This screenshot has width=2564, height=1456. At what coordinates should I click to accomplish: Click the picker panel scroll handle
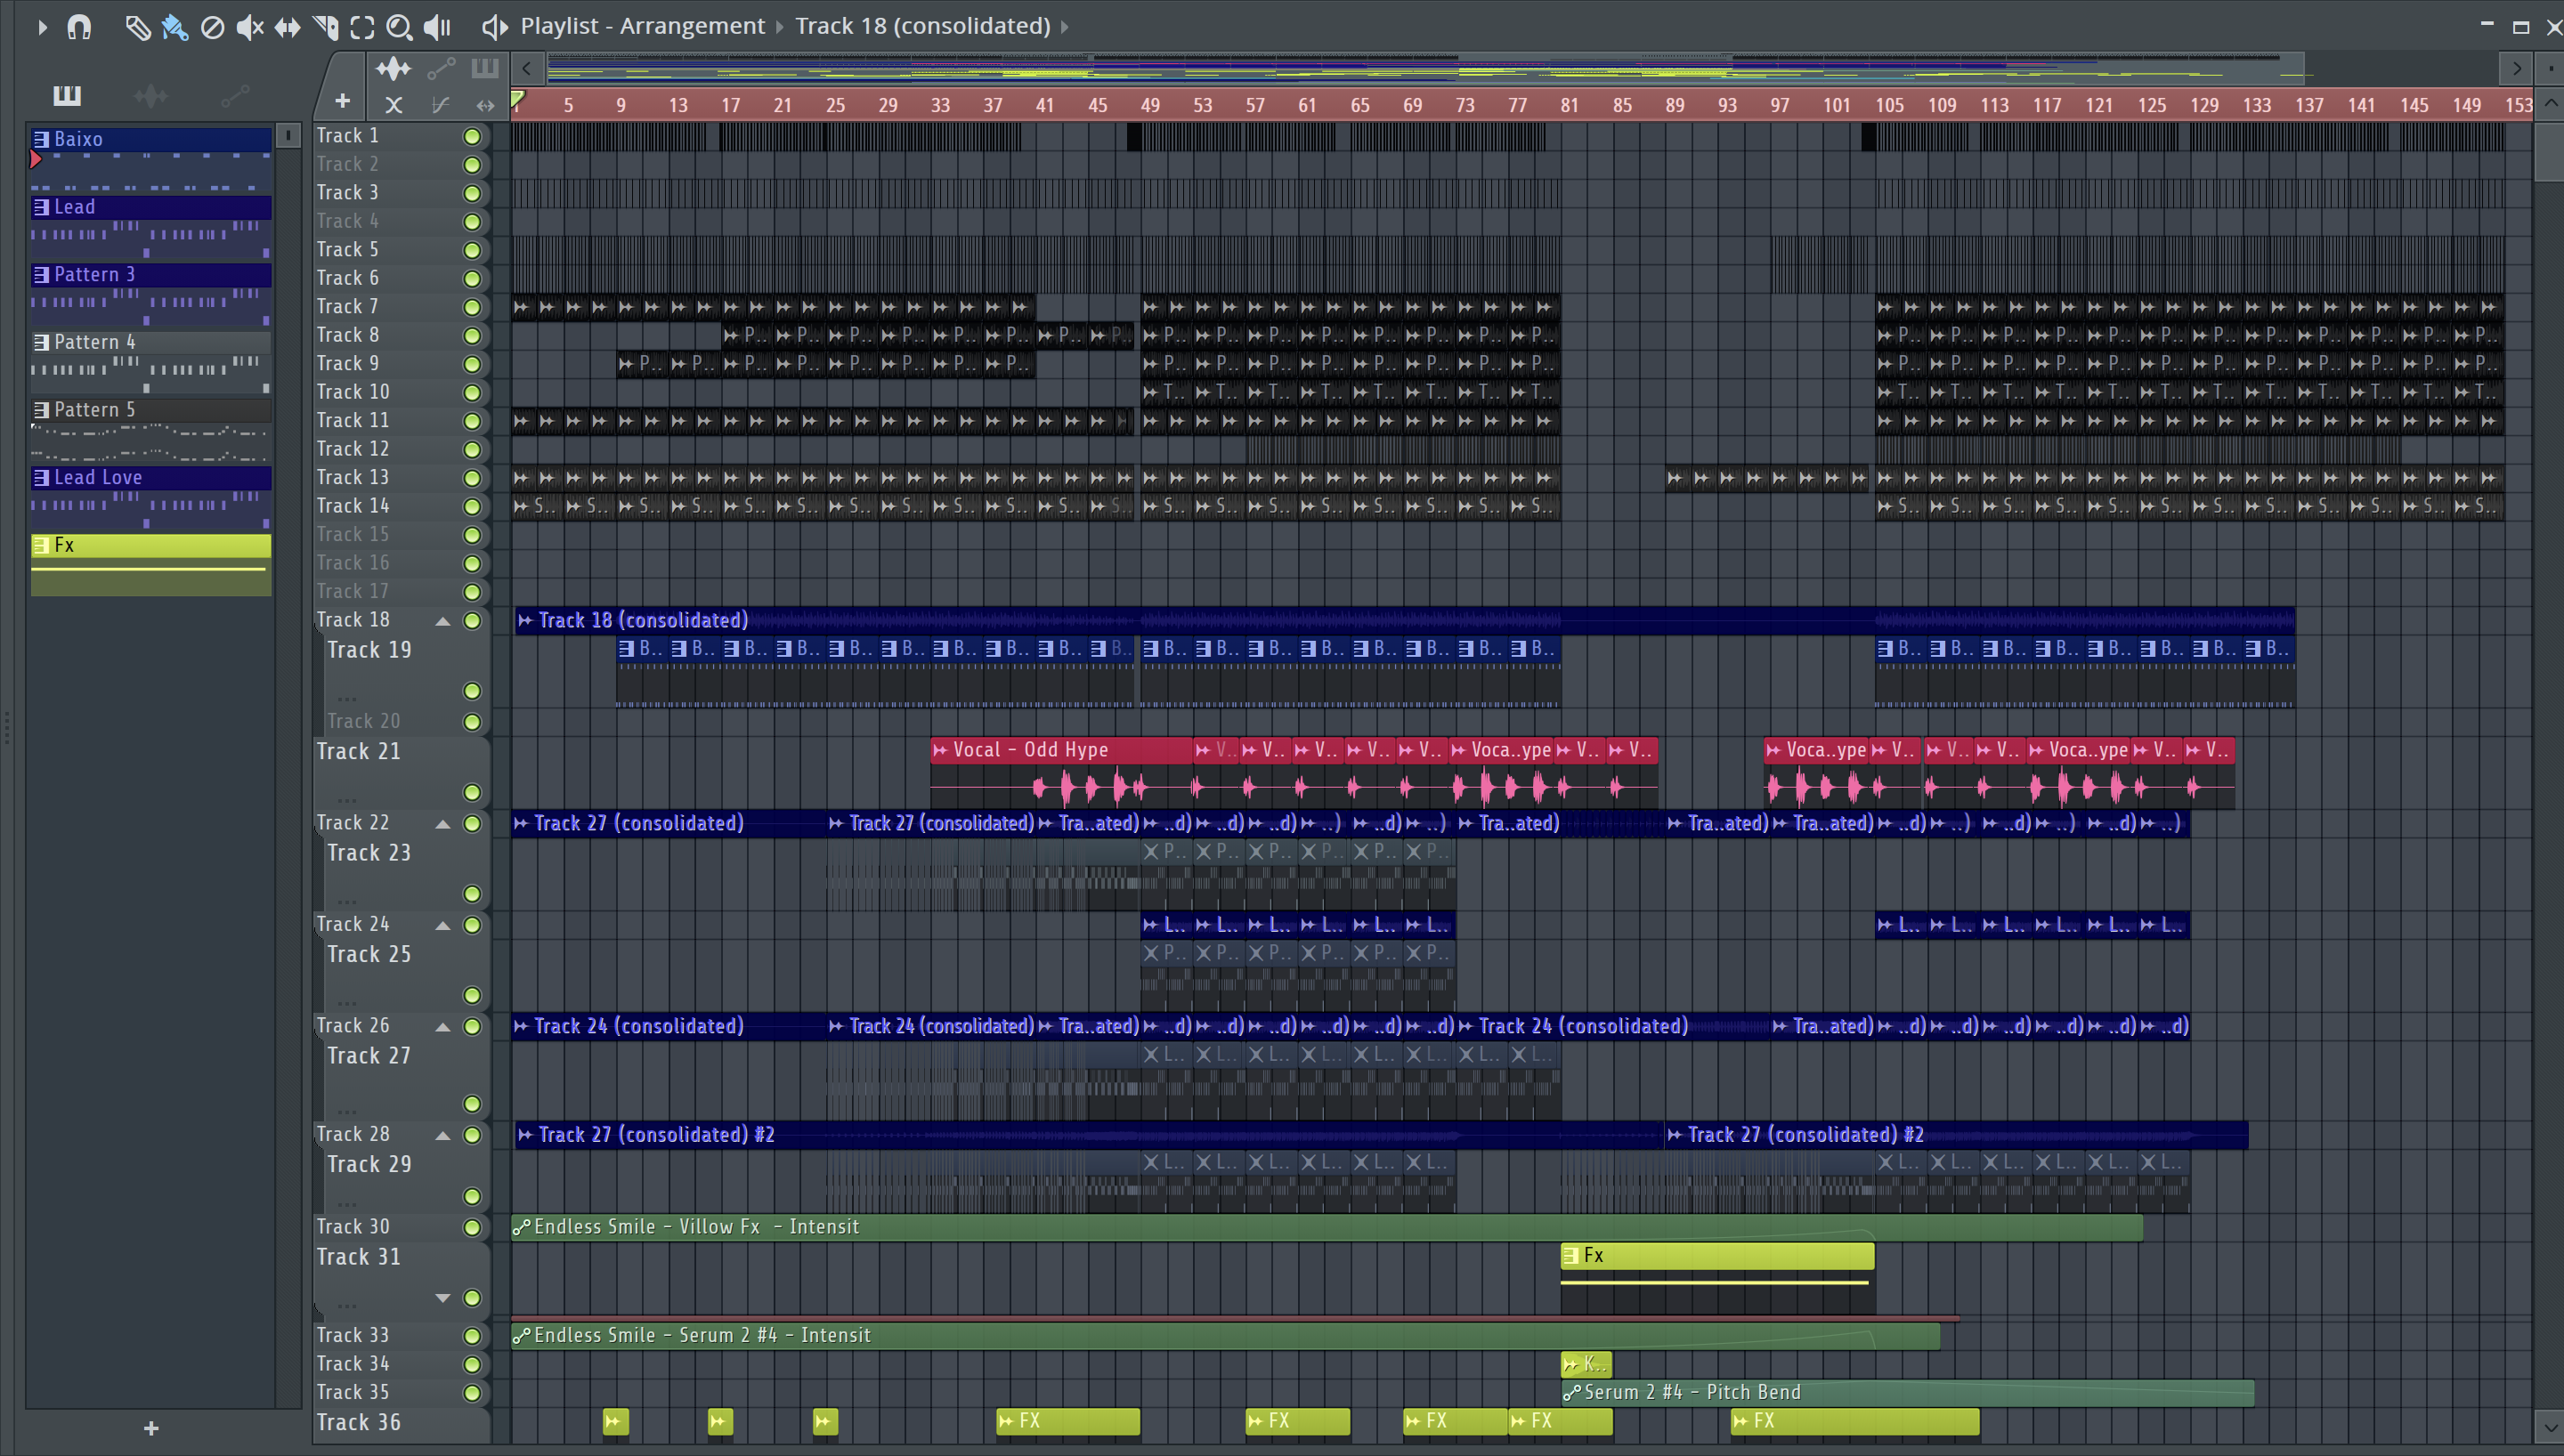[287, 135]
